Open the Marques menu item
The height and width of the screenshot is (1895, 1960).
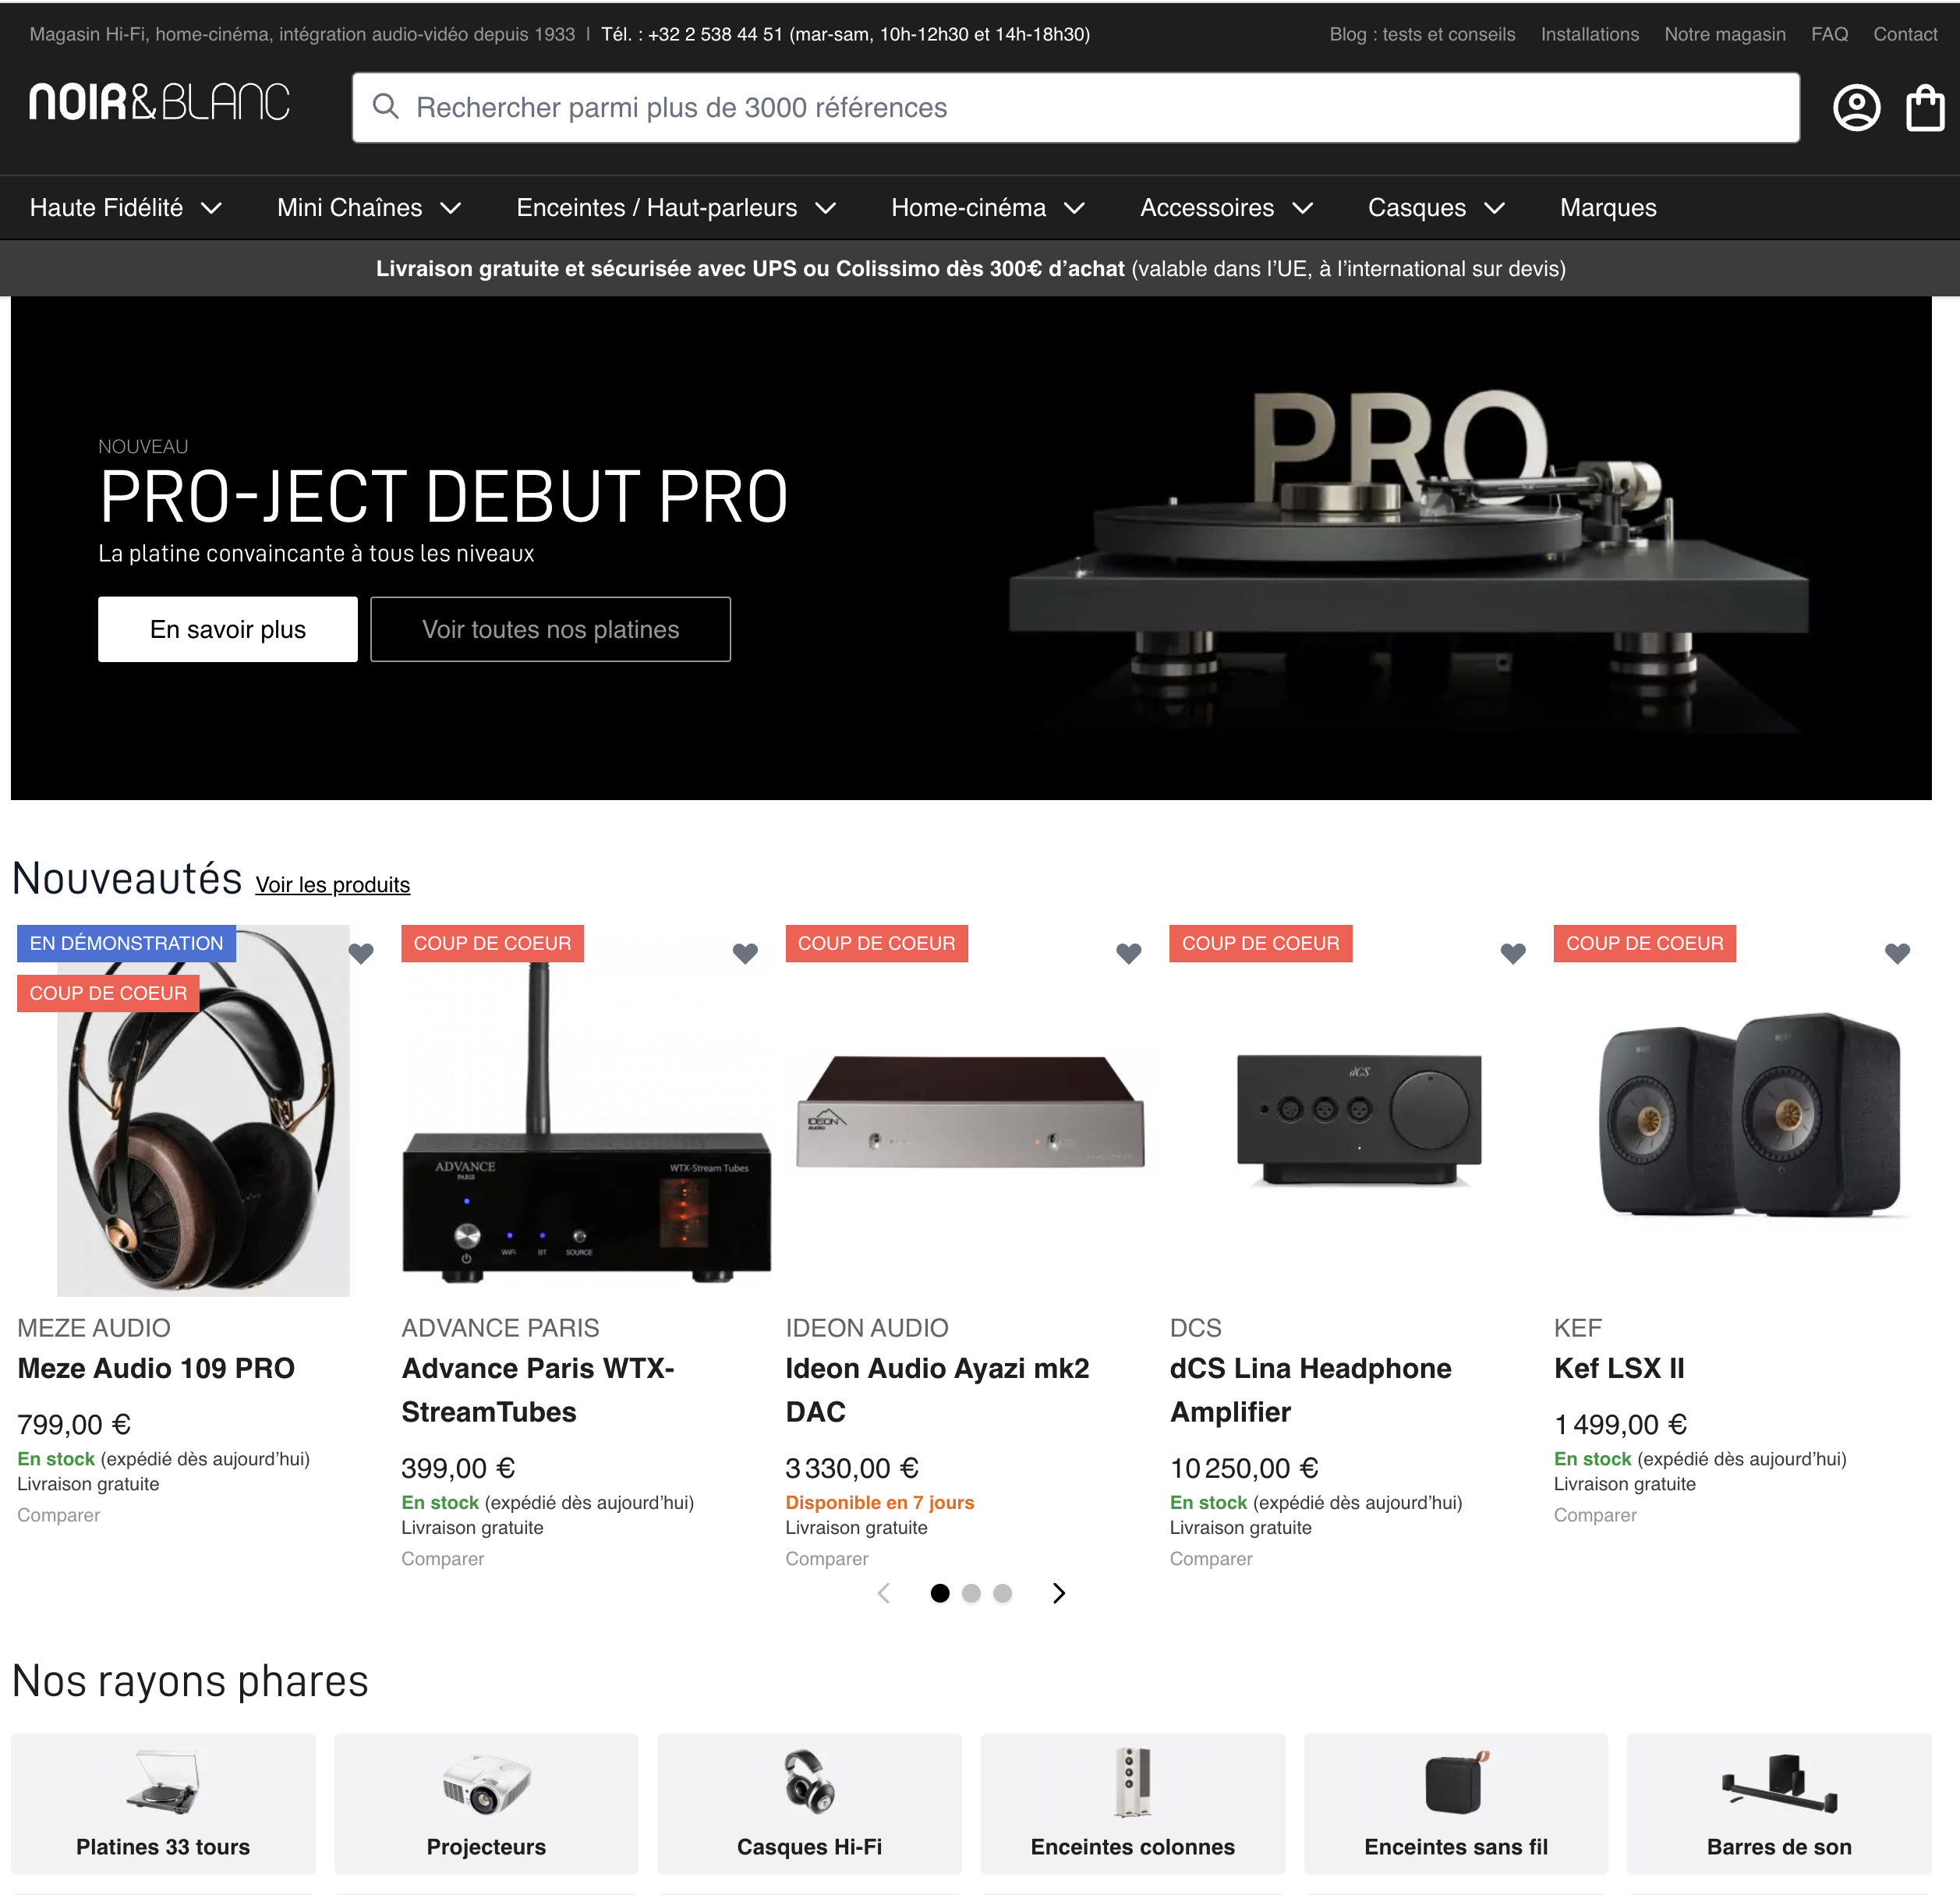(x=1608, y=208)
